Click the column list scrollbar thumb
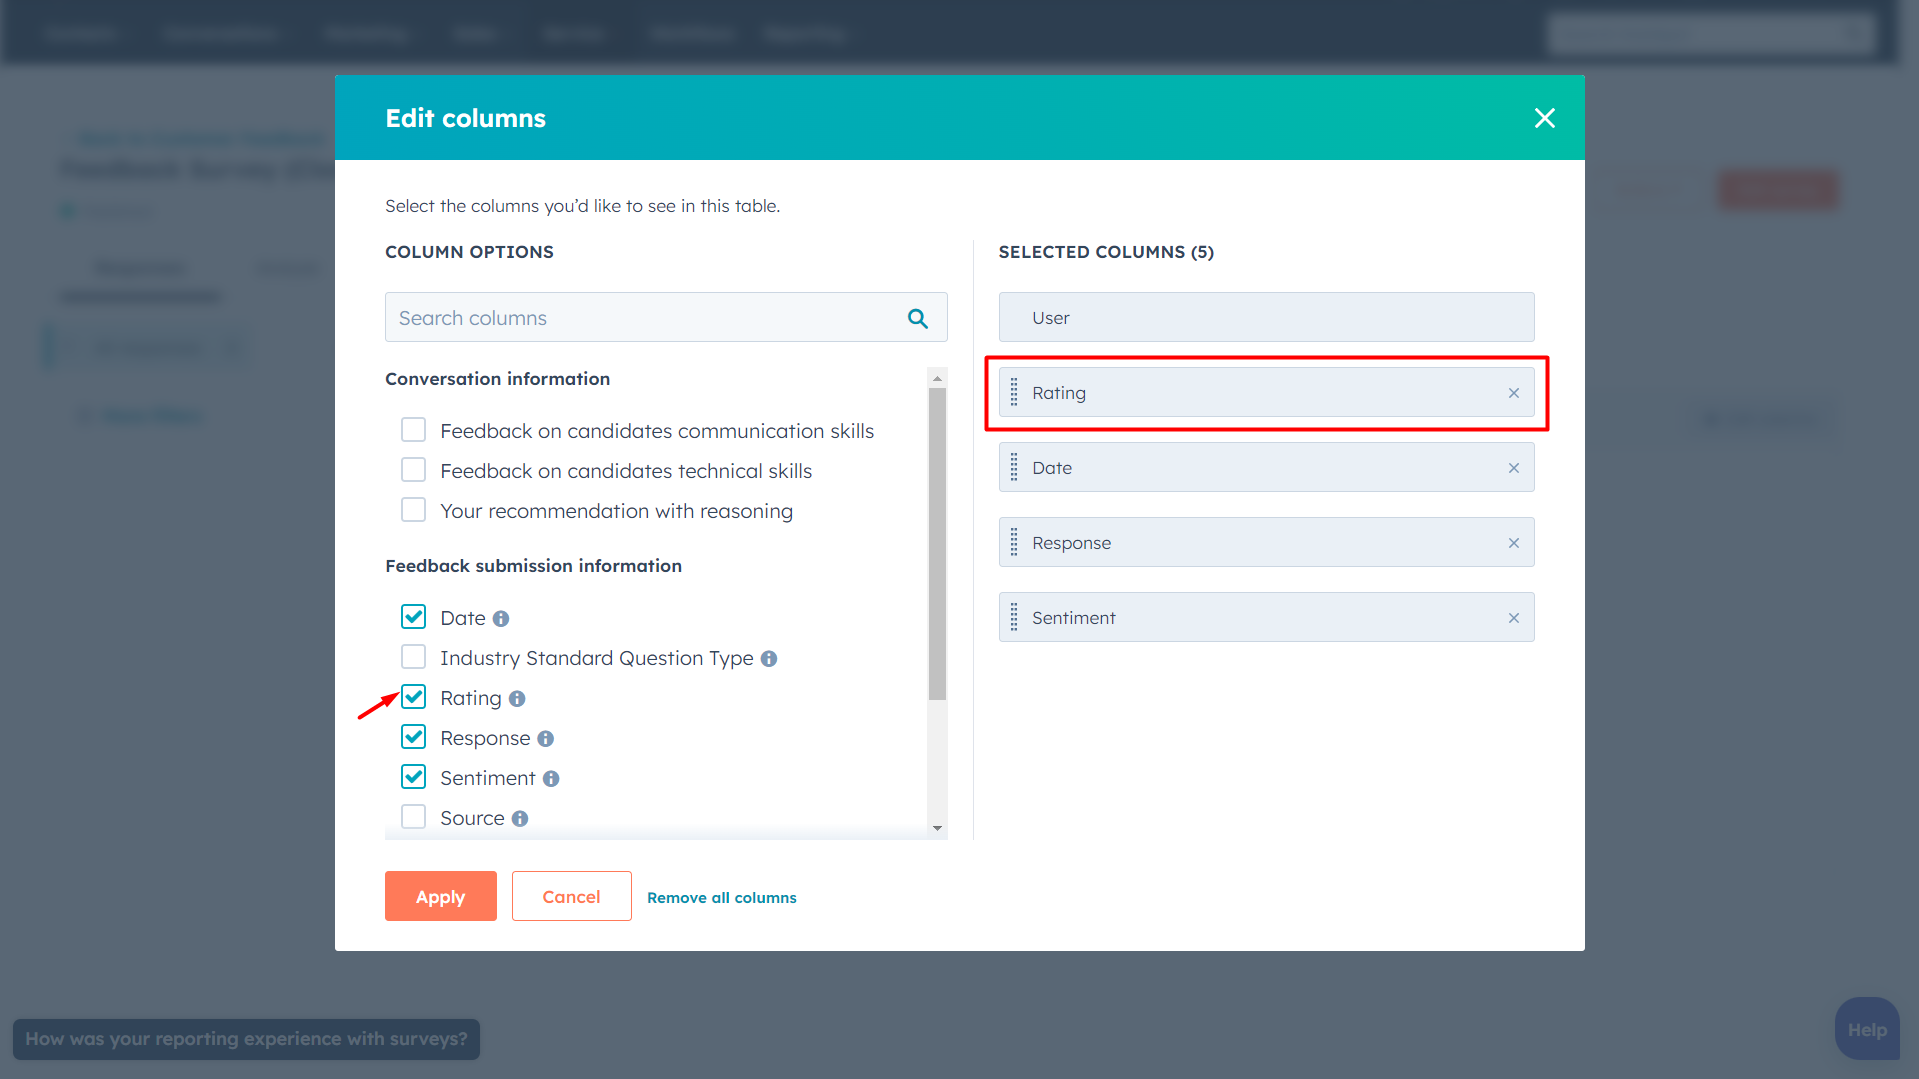The width and height of the screenshot is (1919, 1079). pos(937,544)
